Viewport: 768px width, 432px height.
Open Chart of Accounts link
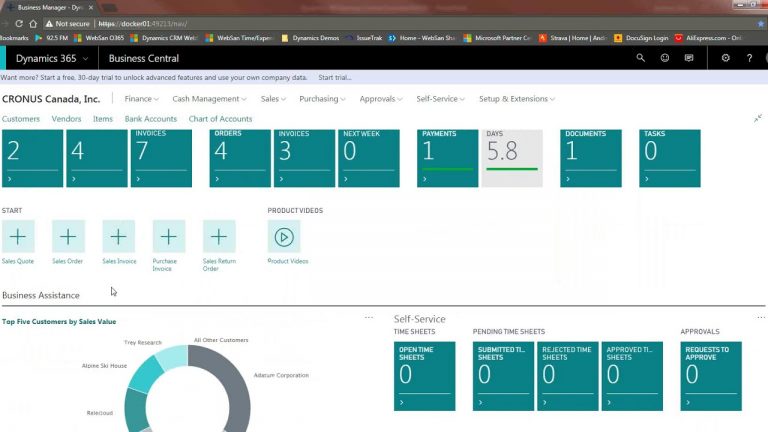[x=220, y=119]
